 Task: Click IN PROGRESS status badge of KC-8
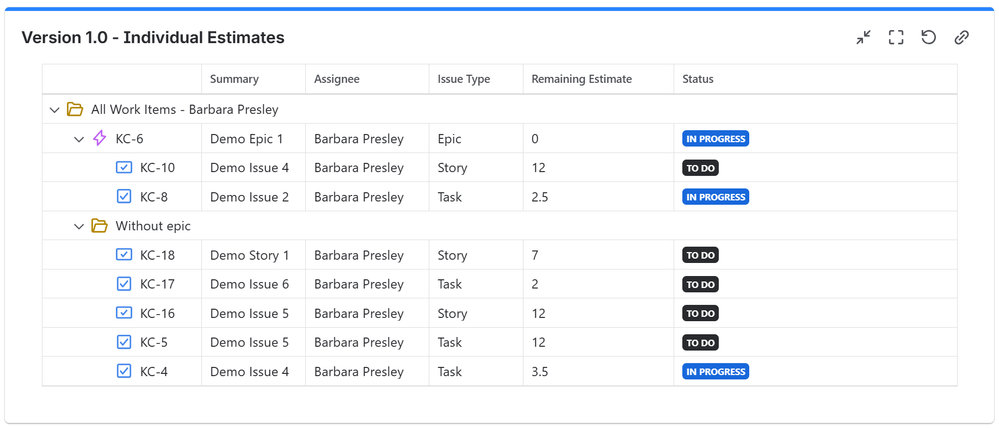point(715,197)
